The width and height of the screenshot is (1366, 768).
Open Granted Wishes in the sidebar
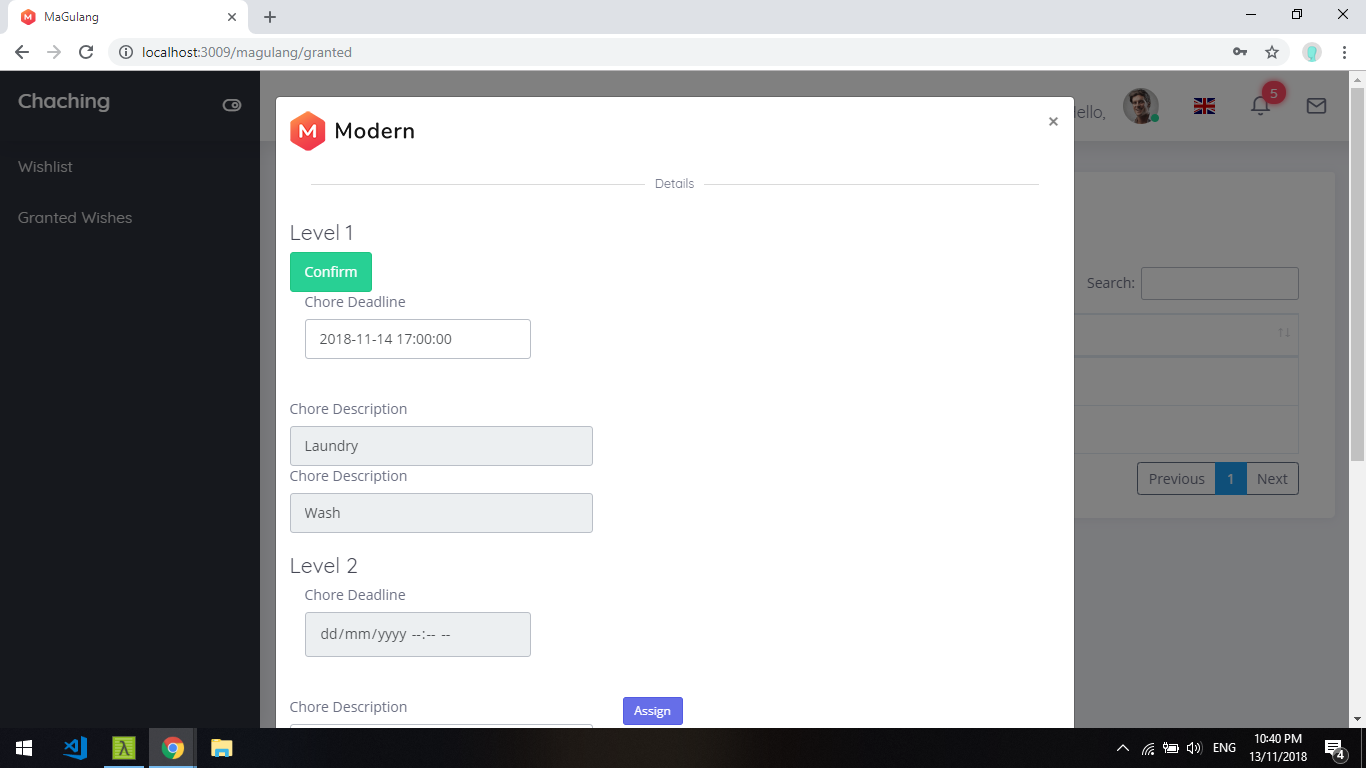[x=75, y=218]
